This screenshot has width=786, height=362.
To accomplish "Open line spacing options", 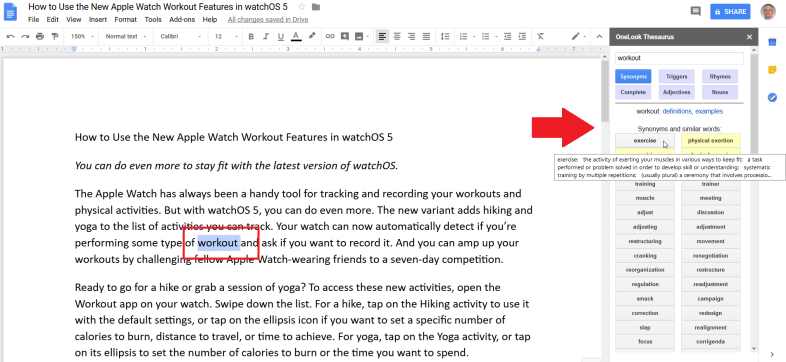I will [445, 36].
